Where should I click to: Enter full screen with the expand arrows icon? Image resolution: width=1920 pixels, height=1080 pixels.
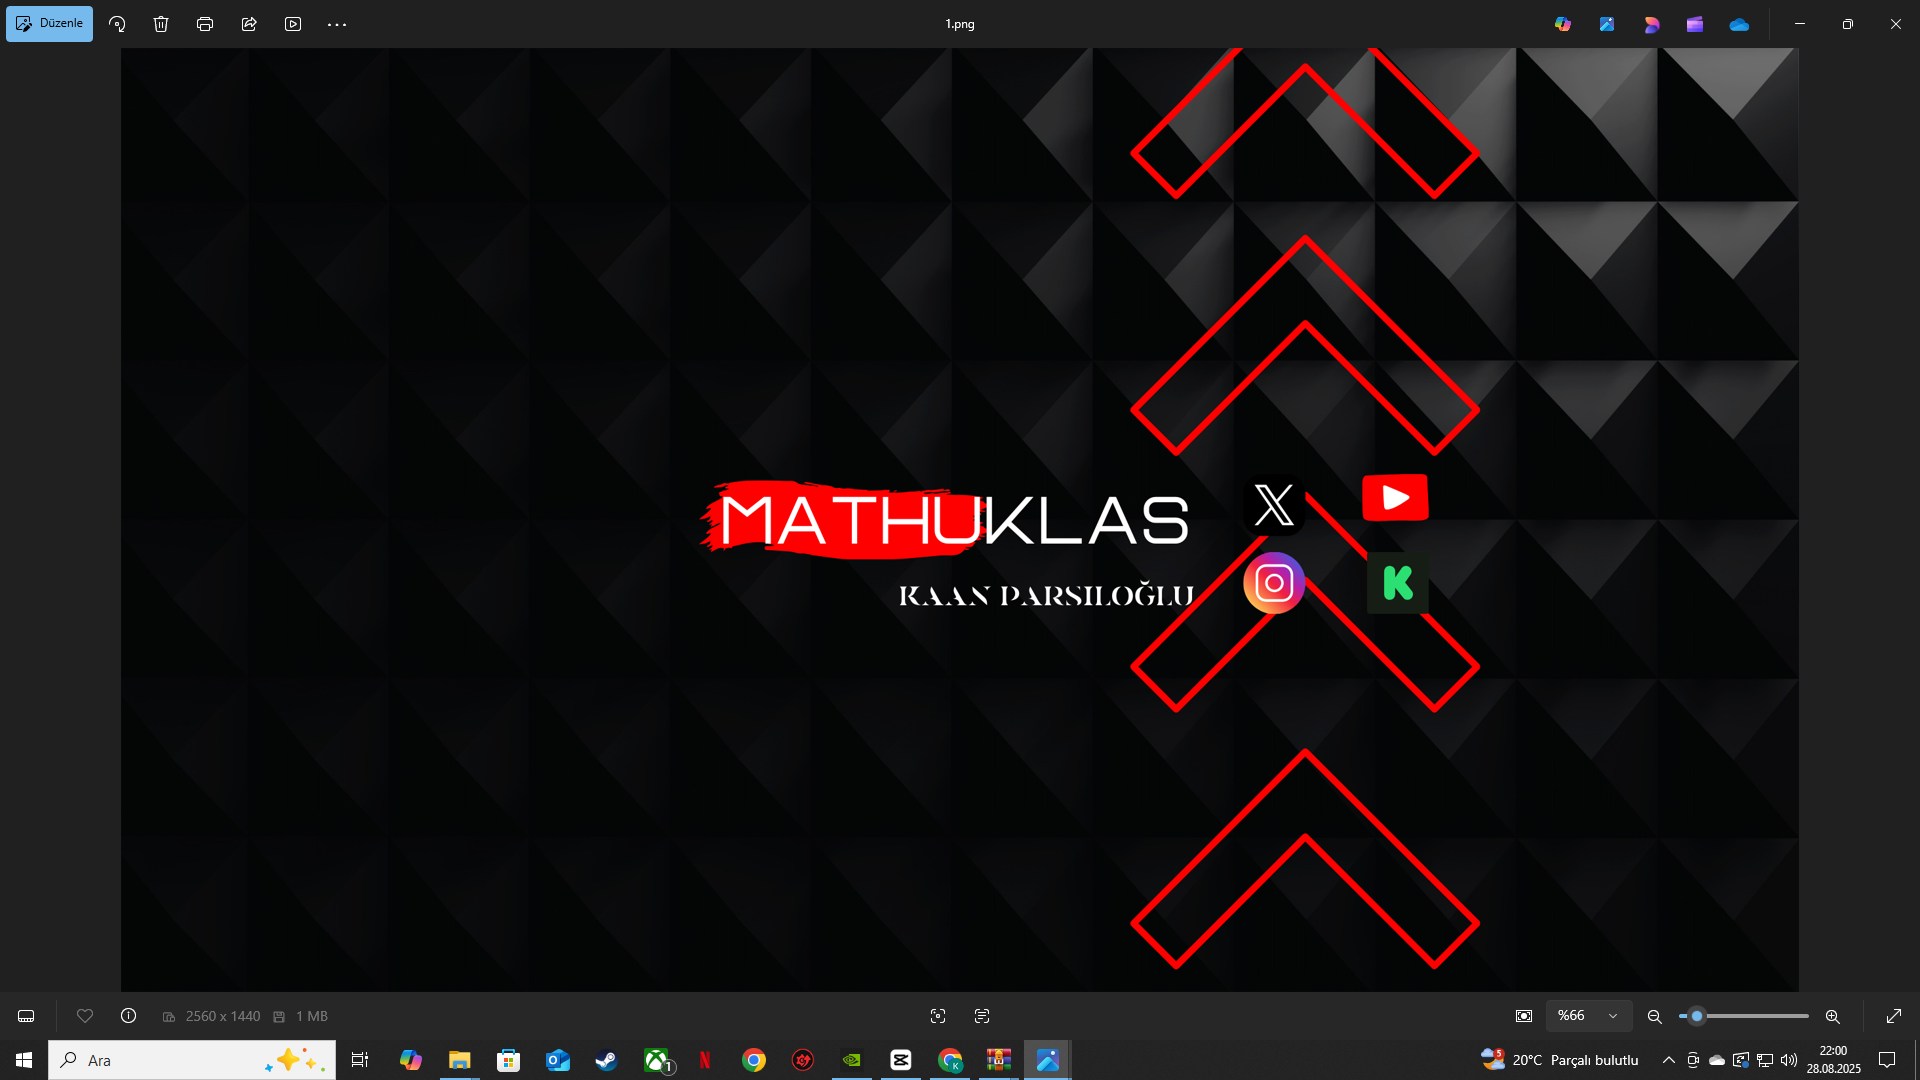1894,1016
